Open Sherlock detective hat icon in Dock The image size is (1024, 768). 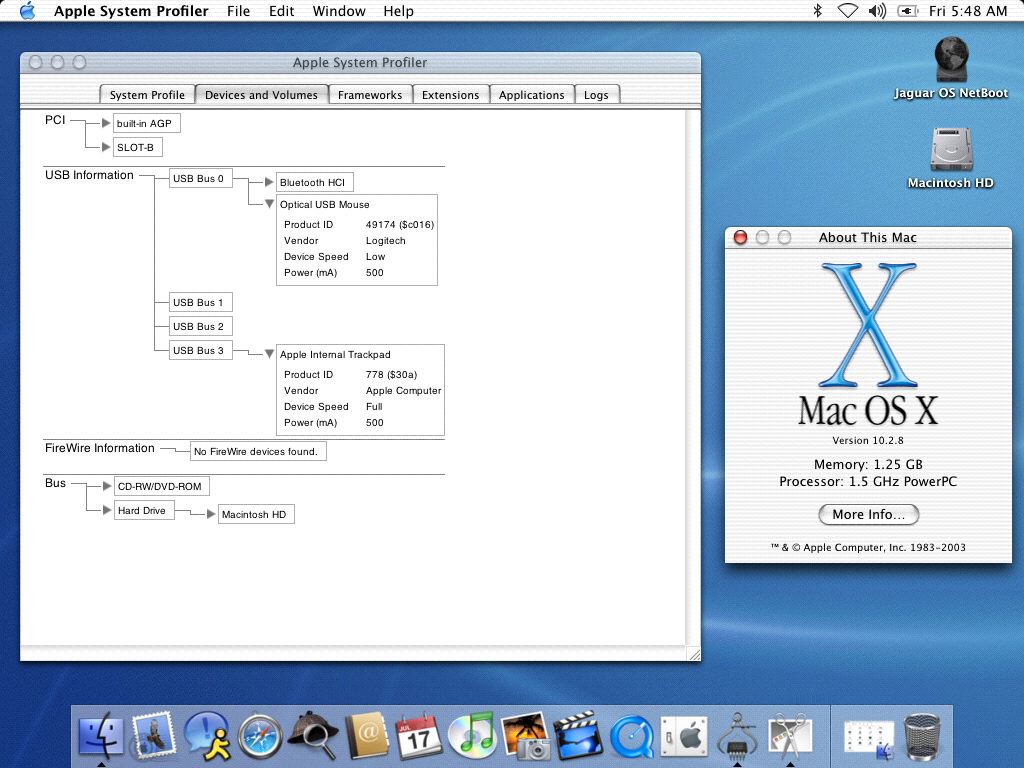313,736
